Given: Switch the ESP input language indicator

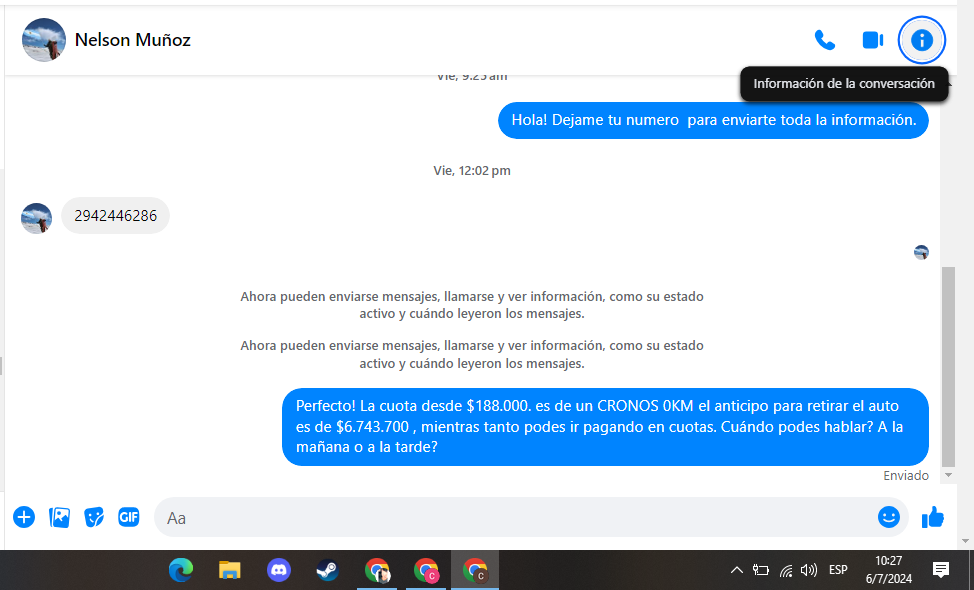Looking at the screenshot, I should (838, 570).
